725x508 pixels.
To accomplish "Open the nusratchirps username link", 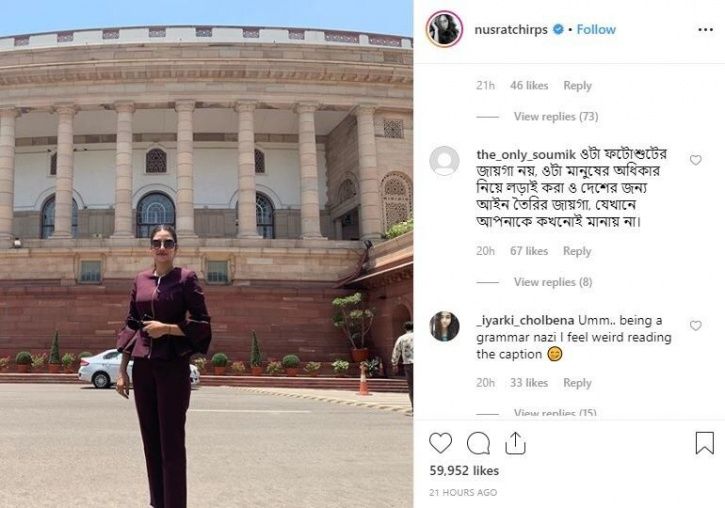I will (511, 30).
